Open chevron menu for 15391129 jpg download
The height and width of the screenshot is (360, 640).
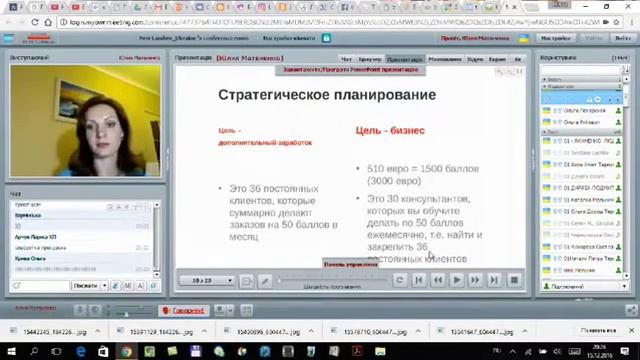(204, 331)
